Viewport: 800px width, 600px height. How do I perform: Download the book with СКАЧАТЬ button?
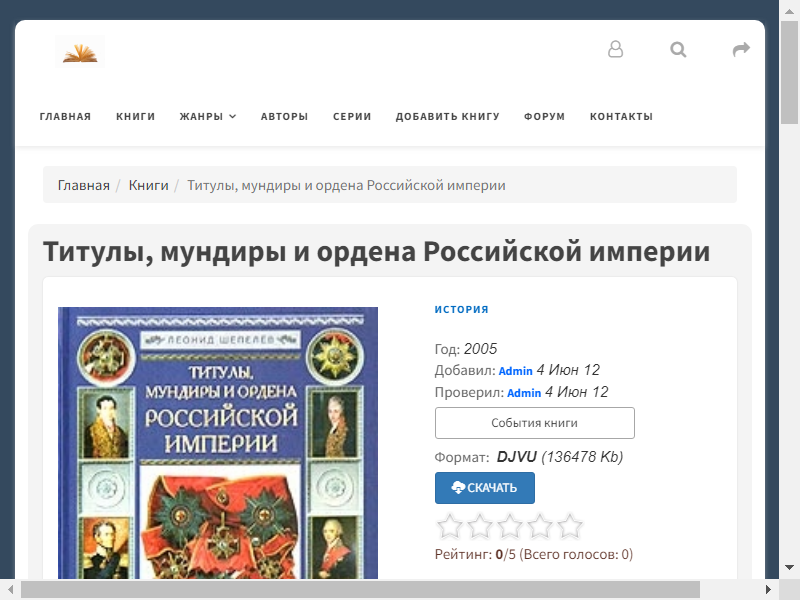pyautogui.click(x=485, y=488)
